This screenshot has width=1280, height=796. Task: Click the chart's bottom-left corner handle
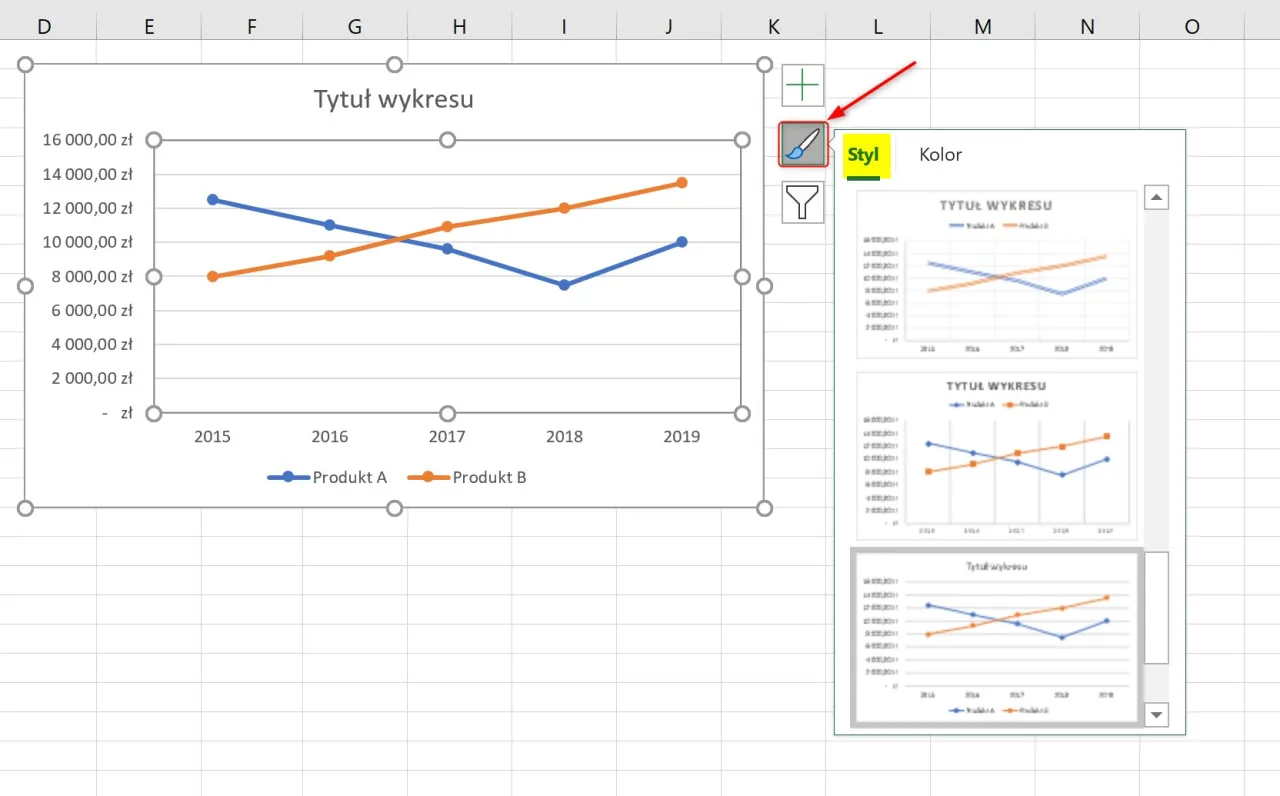26,508
